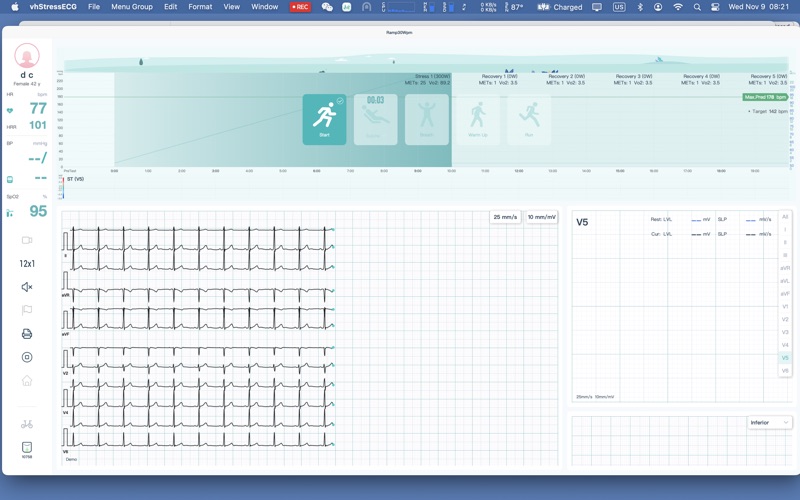Viewport: 800px width, 500px height.
Task: Select lead I in lead list
Action: point(785,230)
